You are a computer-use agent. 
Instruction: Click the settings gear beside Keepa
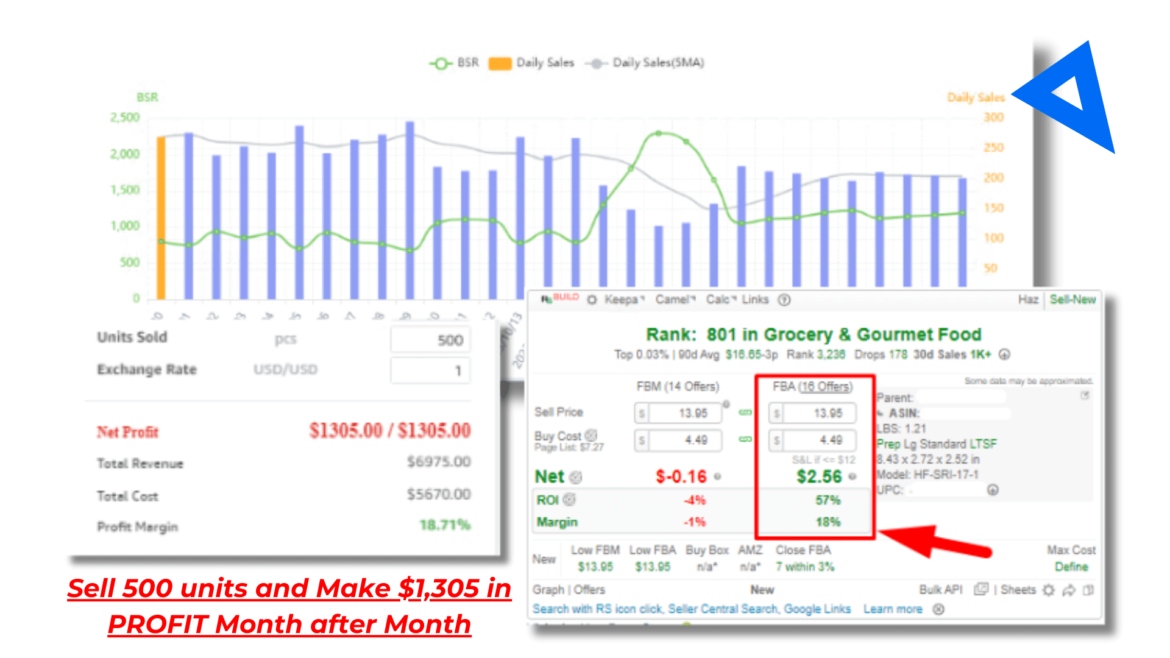click(593, 300)
